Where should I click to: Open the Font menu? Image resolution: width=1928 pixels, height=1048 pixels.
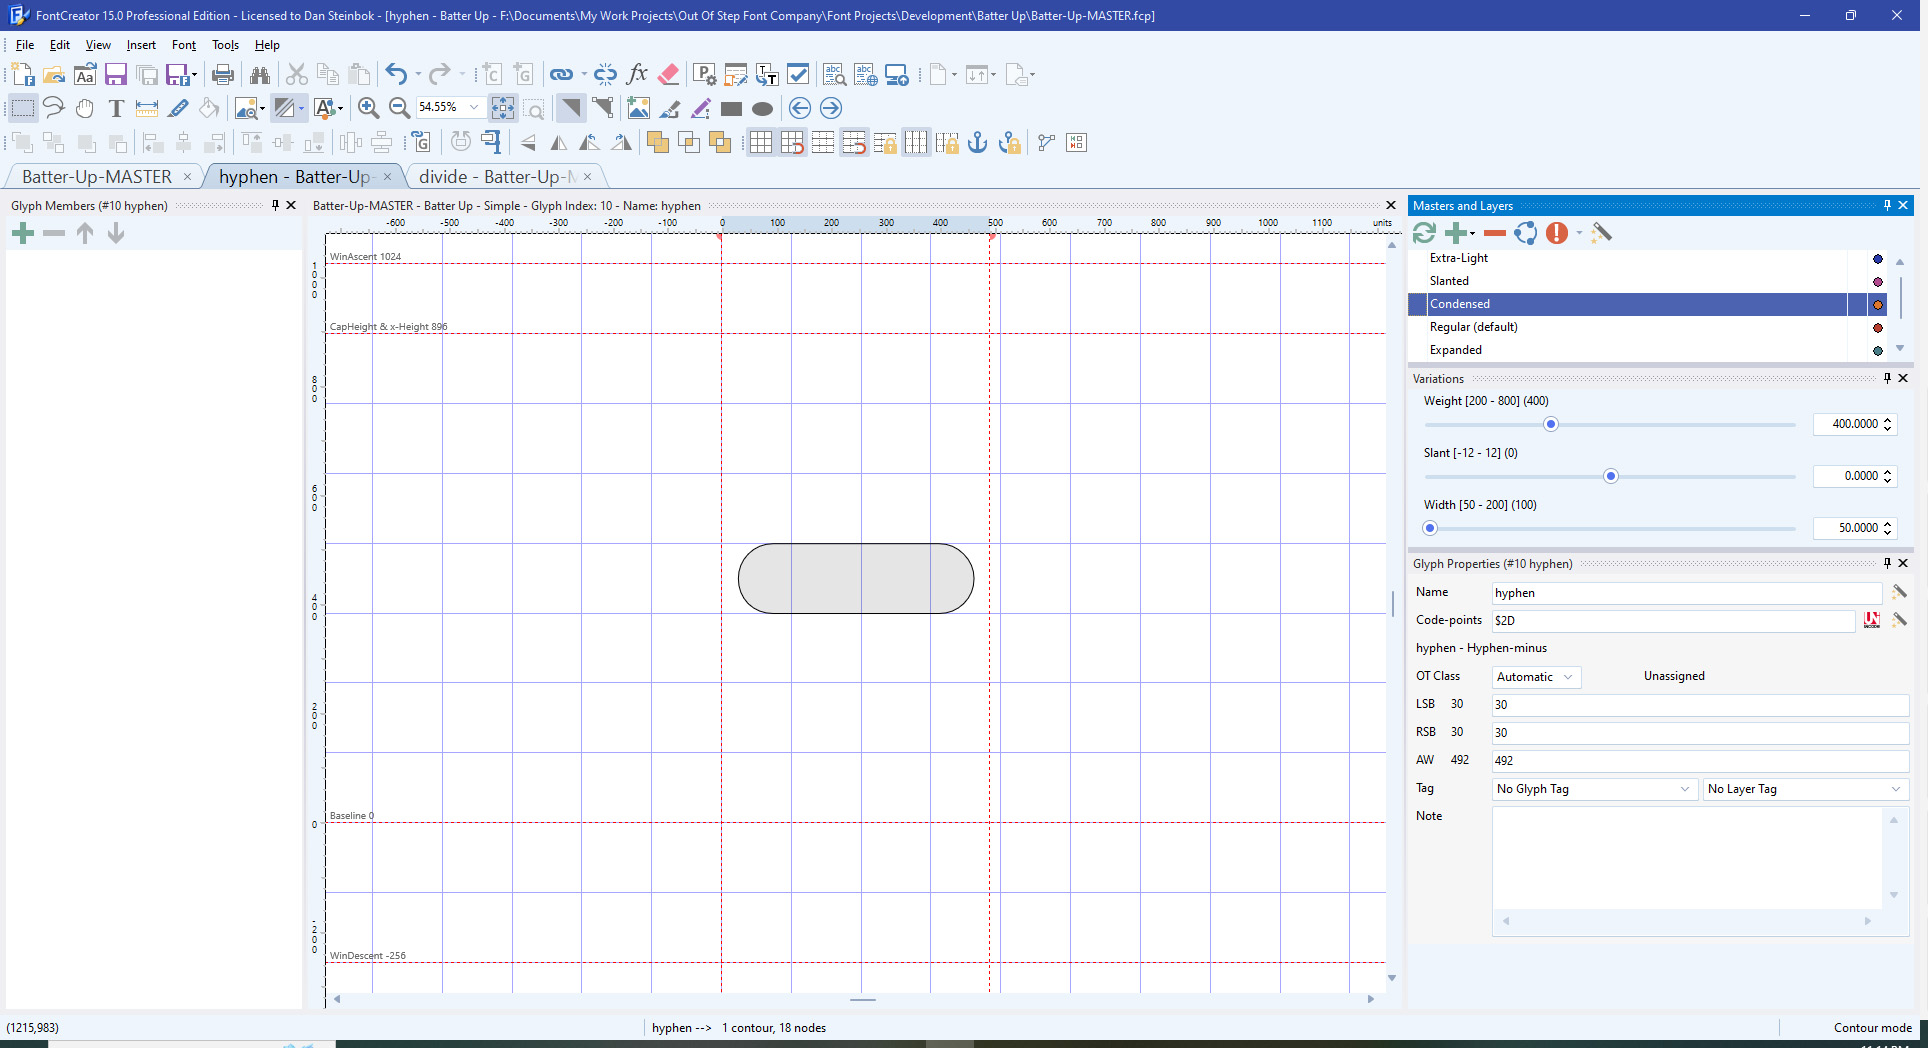coord(183,45)
